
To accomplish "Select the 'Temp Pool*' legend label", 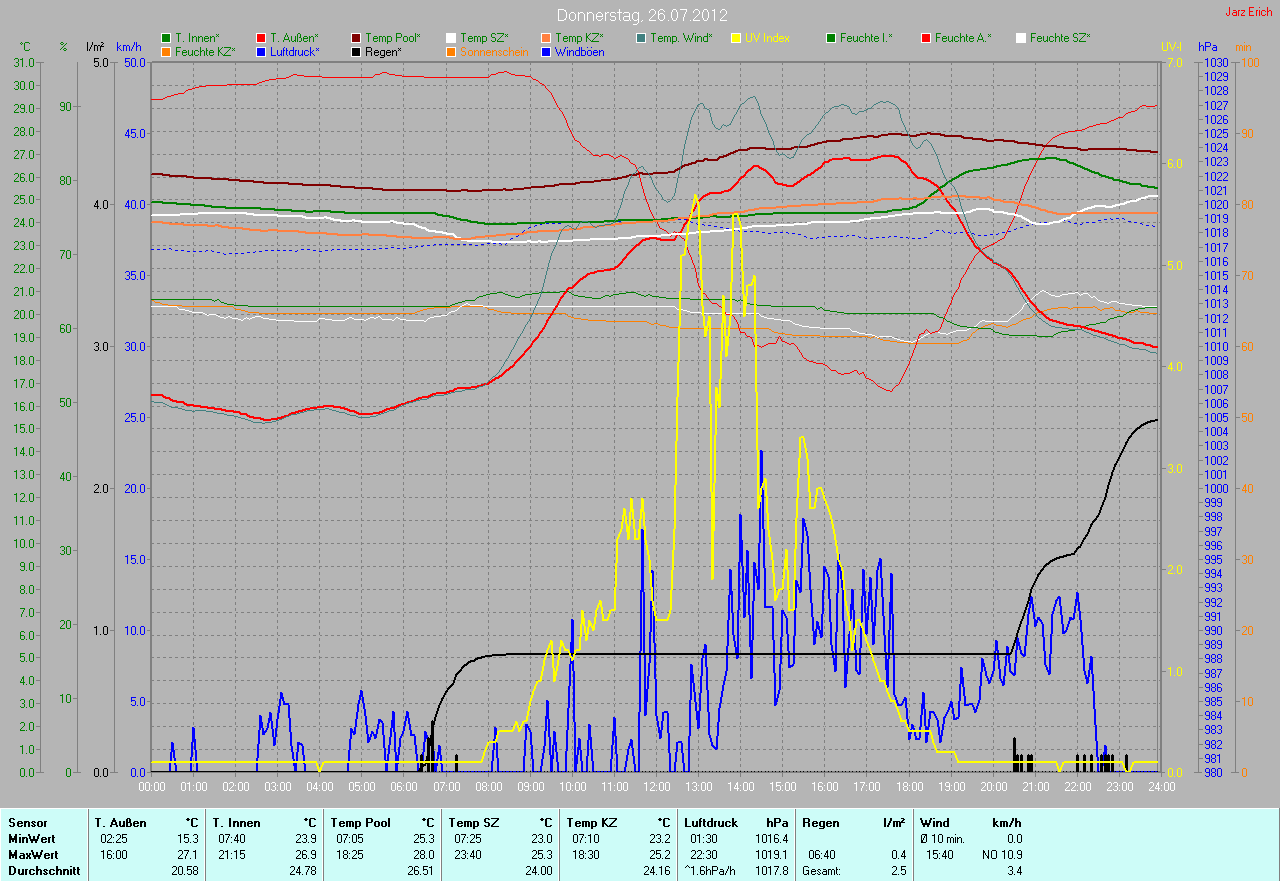I will [393, 38].
